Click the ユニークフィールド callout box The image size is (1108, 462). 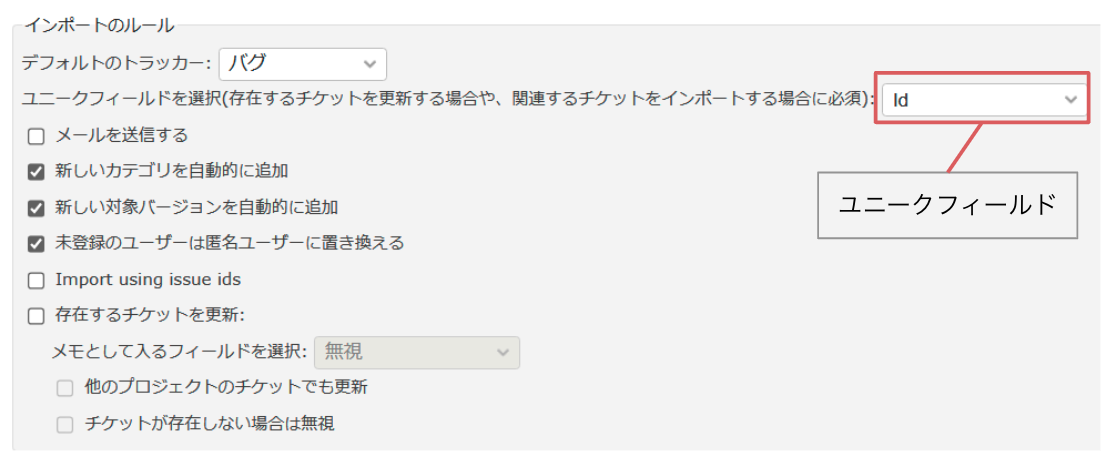(x=947, y=205)
